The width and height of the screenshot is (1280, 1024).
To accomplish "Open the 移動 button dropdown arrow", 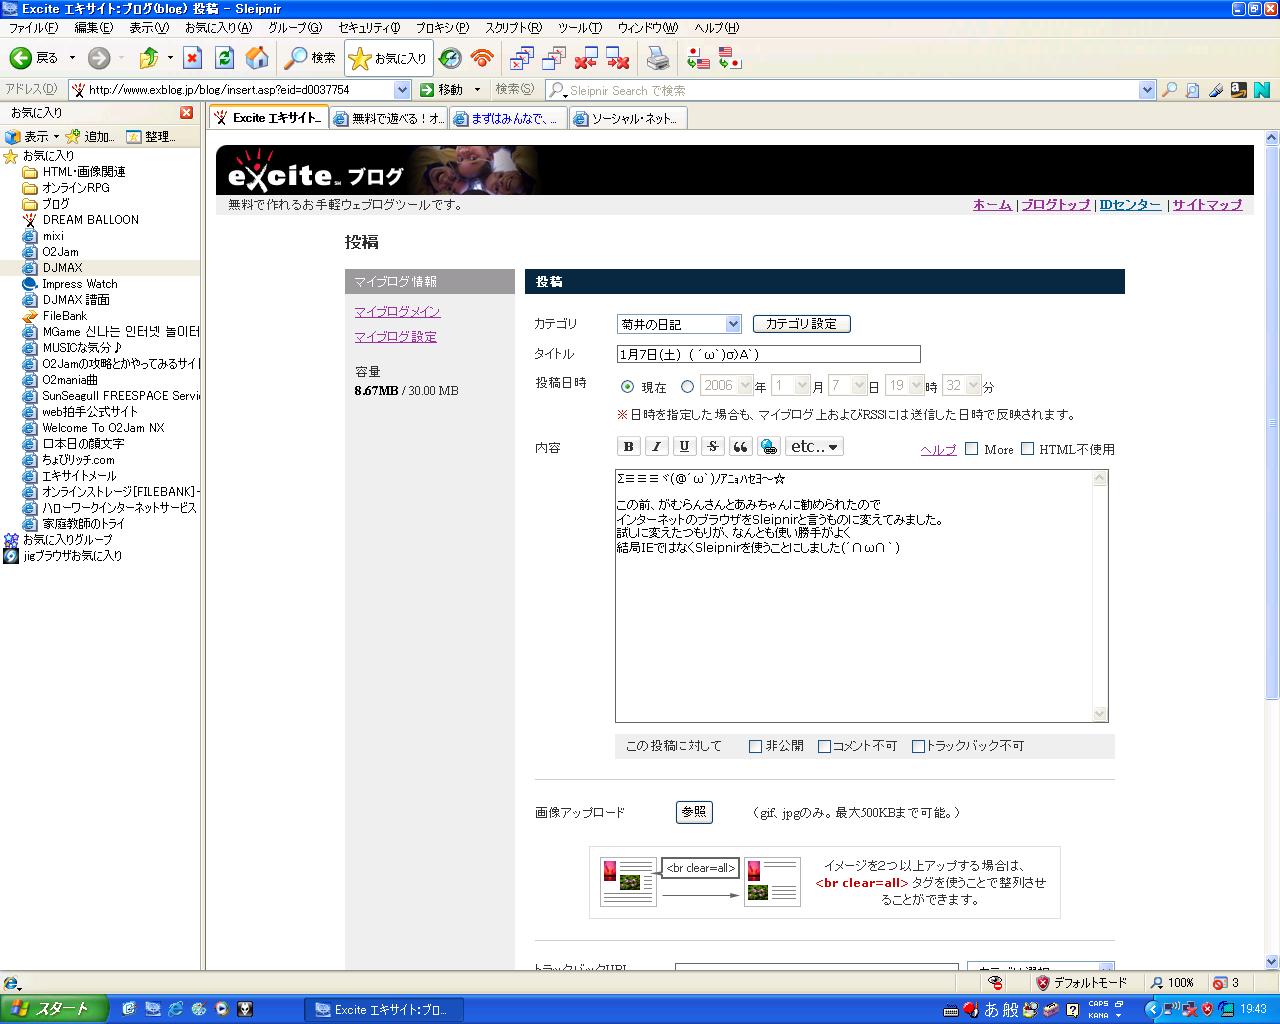I will pos(477,90).
